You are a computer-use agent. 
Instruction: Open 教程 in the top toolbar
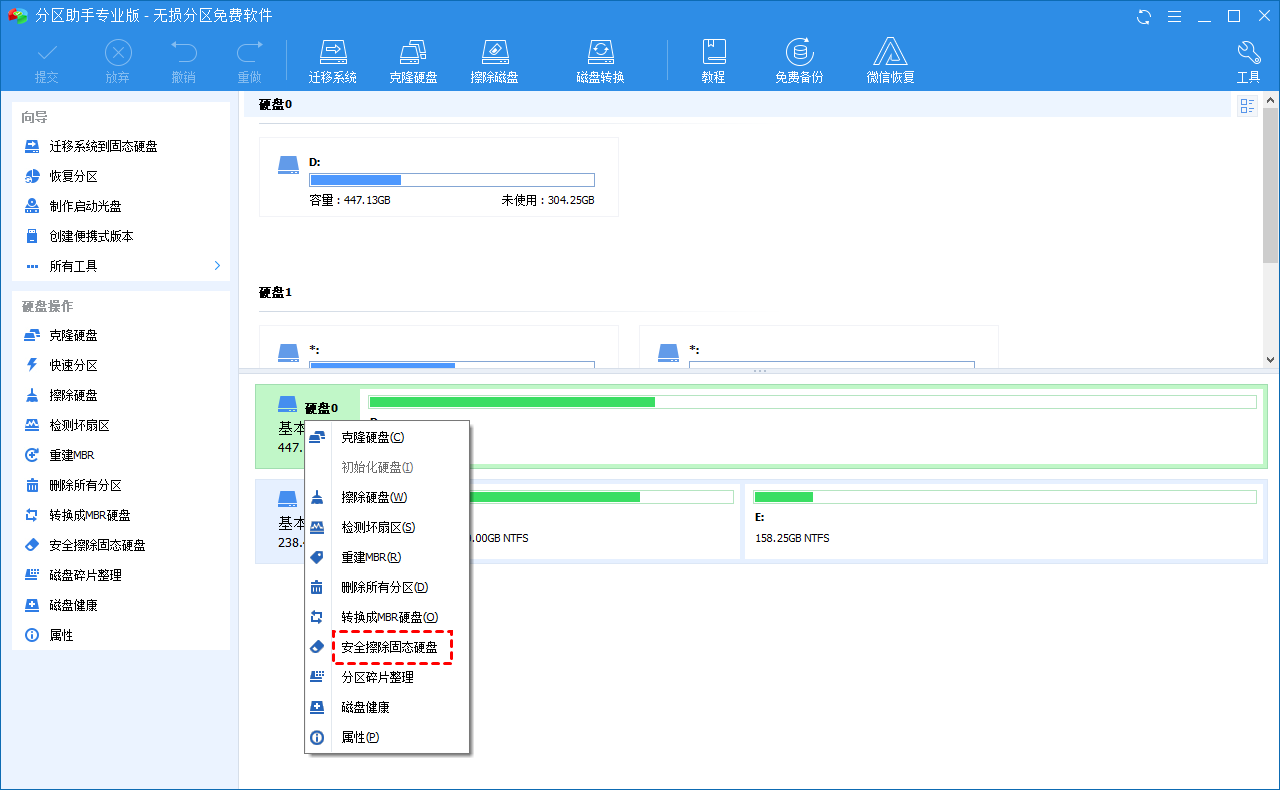[713, 61]
